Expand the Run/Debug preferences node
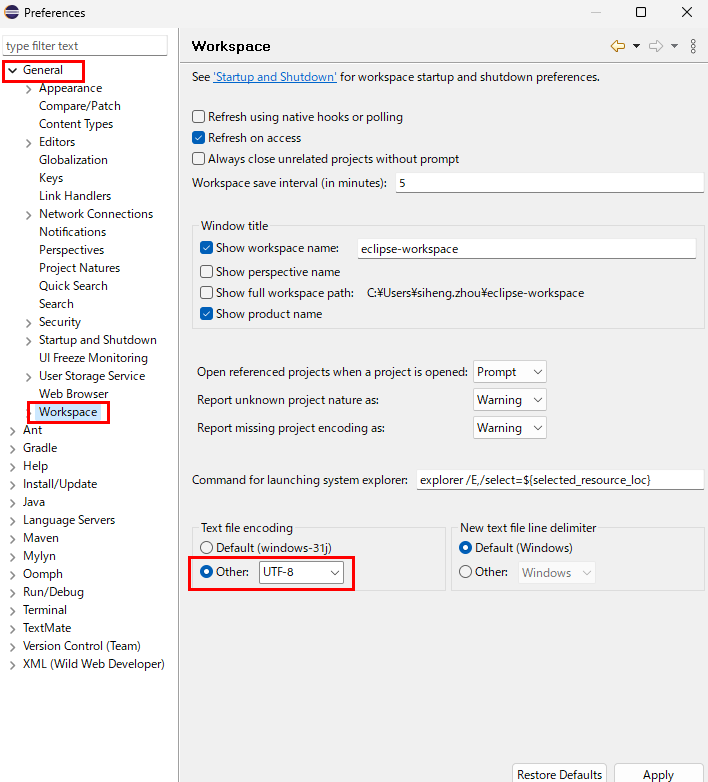 12,592
